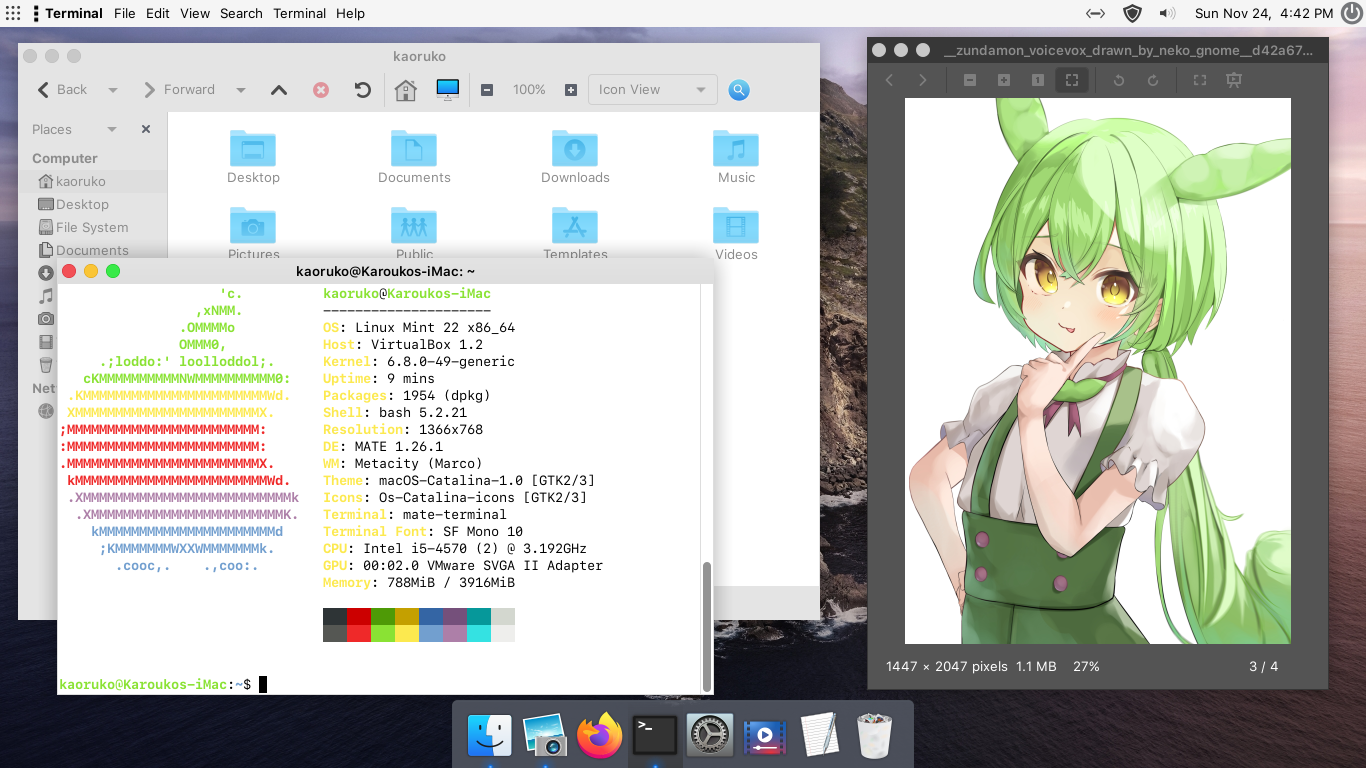
Task: Zoom out image in the viewer toolbar
Action: 970,80
